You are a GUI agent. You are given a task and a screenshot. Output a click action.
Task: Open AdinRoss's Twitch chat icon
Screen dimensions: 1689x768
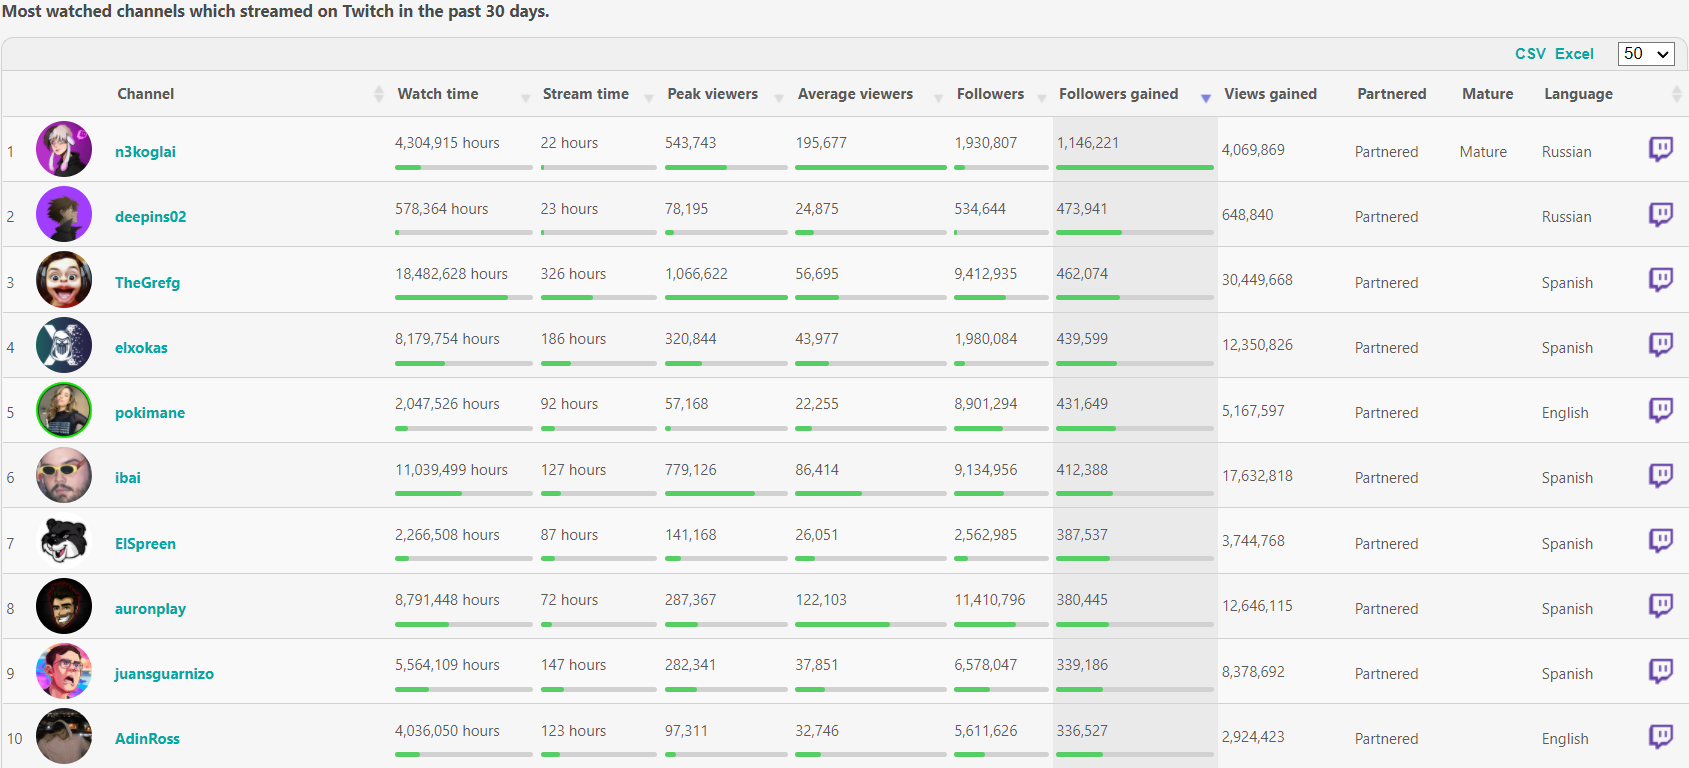click(x=1660, y=736)
